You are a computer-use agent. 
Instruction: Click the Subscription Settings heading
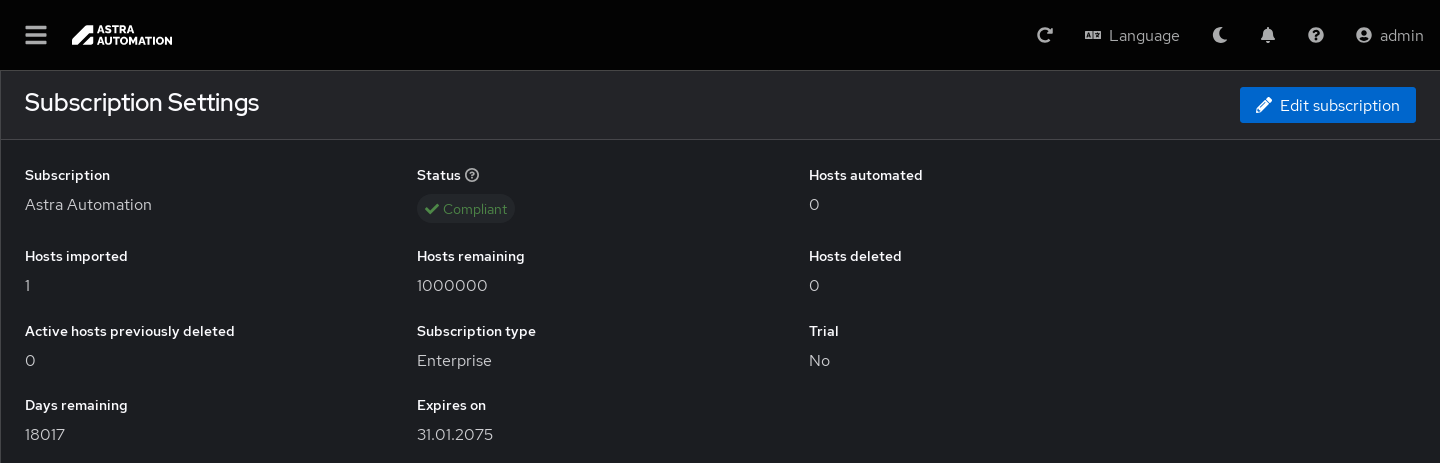click(142, 102)
